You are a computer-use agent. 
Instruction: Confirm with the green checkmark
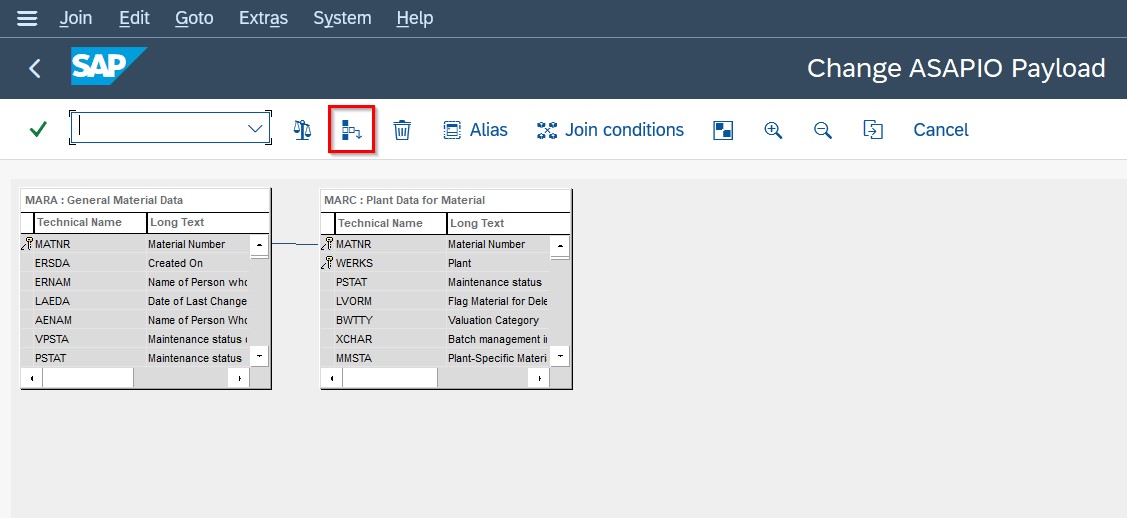click(x=38, y=129)
